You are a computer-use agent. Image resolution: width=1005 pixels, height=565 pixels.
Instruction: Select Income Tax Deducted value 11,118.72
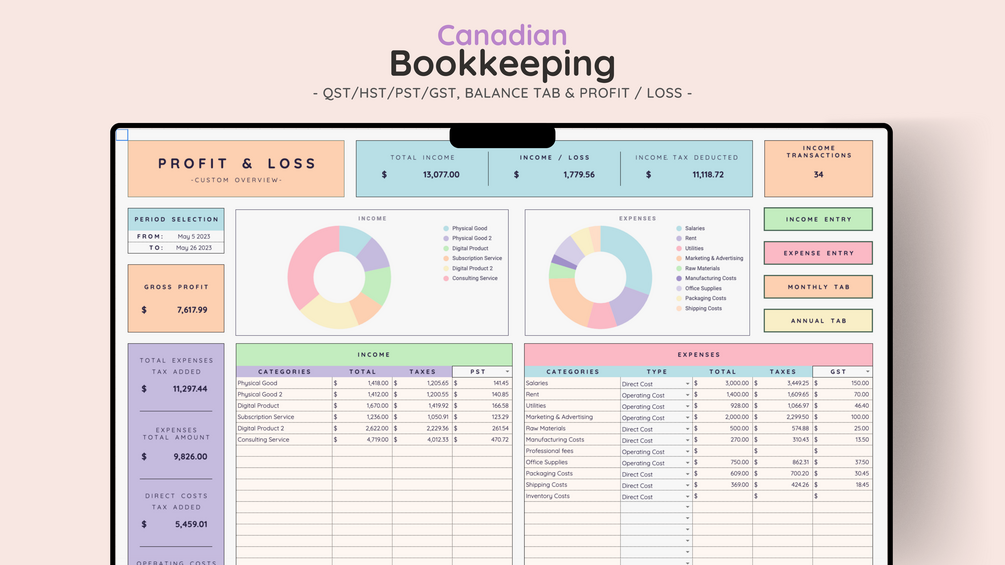(x=708, y=174)
